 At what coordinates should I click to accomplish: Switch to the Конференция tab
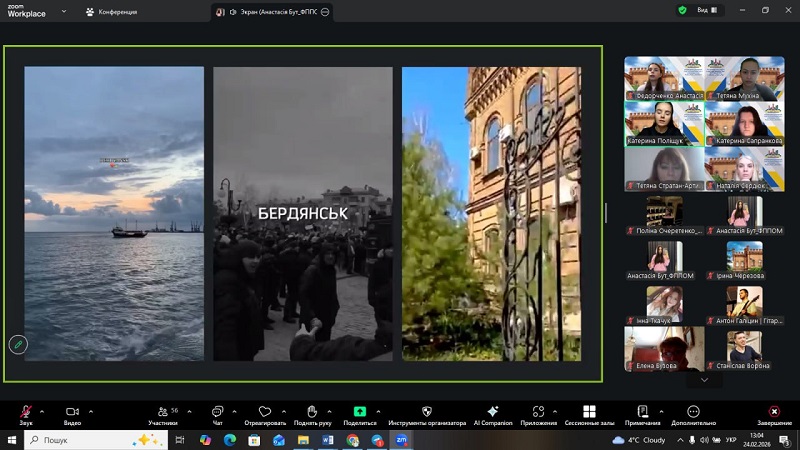(112, 12)
